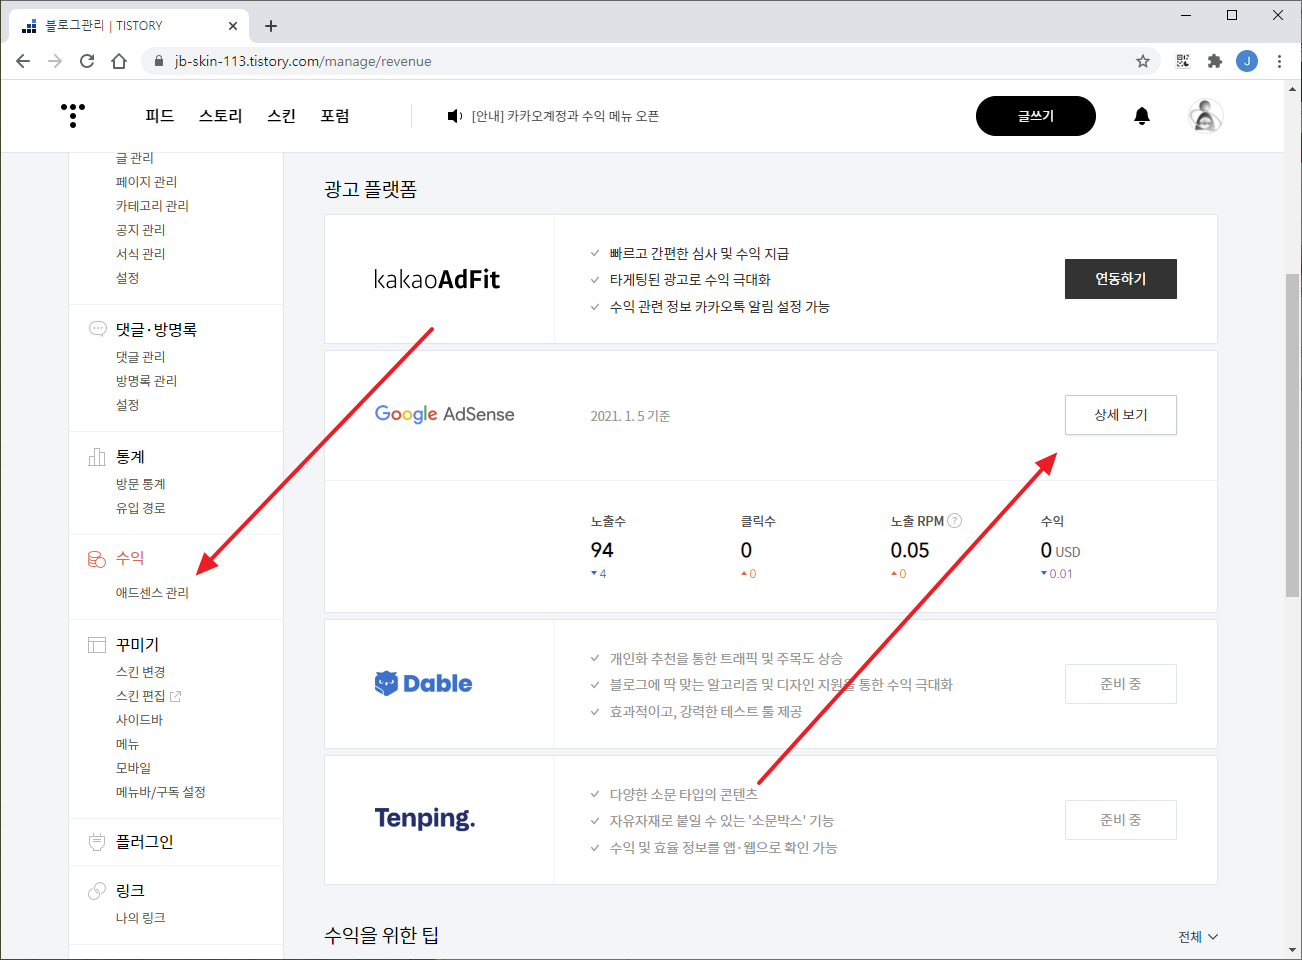Click the external link icon beside 스킨 편집
Image resolution: width=1302 pixels, height=960 pixels.
(176, 696)
